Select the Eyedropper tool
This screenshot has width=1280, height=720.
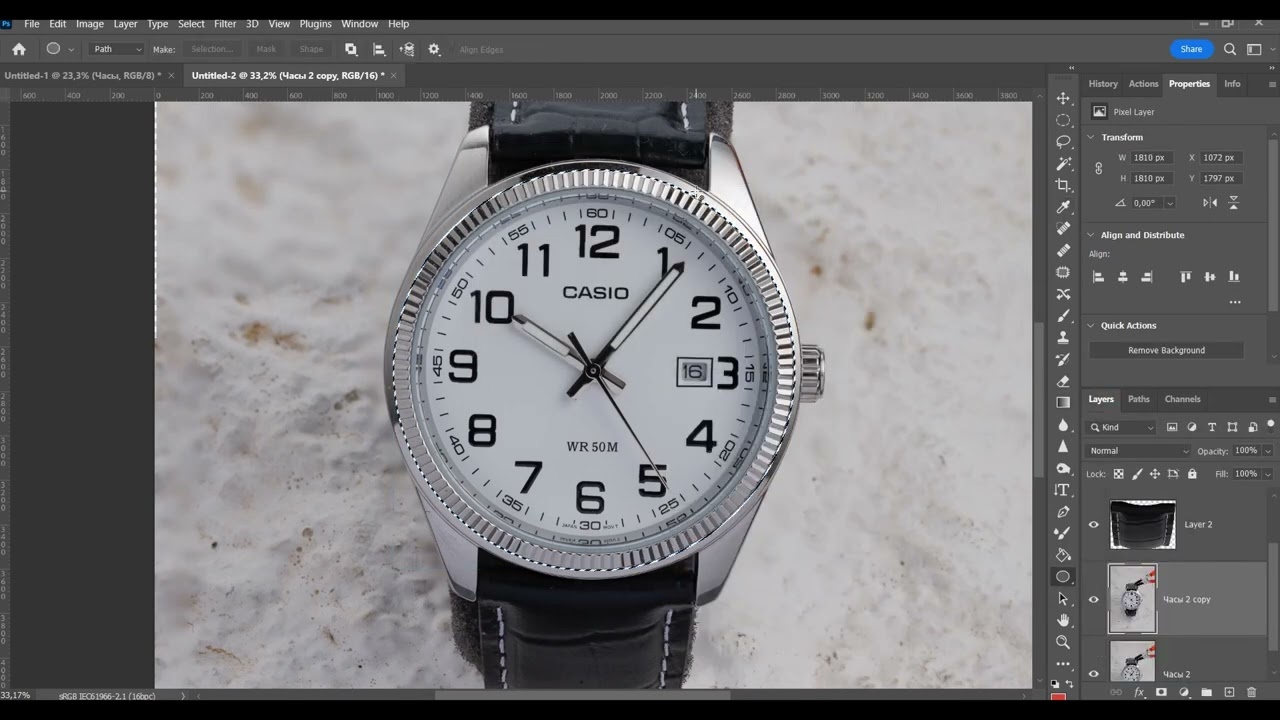click(x=1063, y=207)
